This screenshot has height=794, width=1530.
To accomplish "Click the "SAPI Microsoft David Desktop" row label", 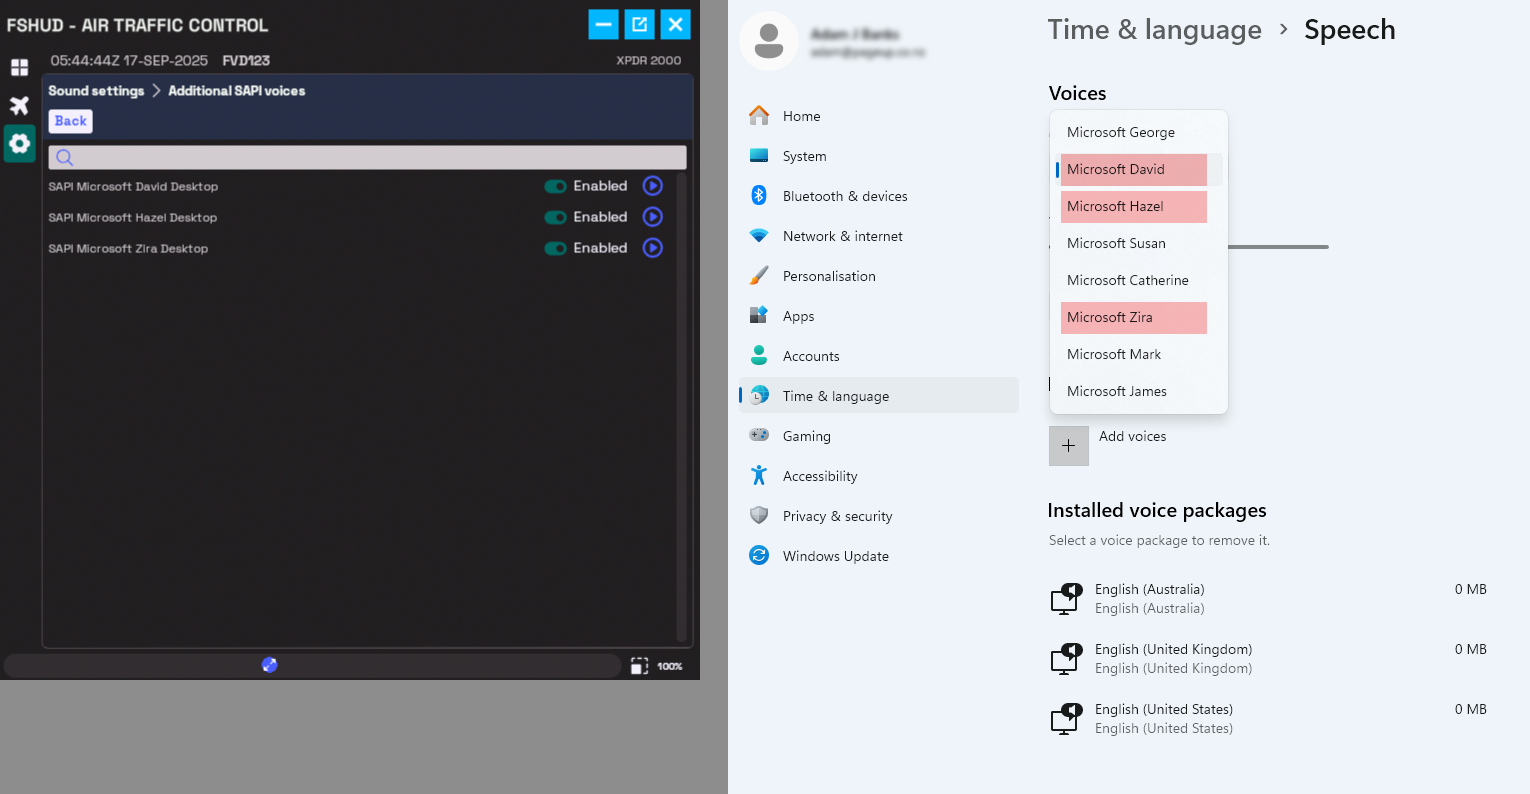I will (x=133, y=187).
